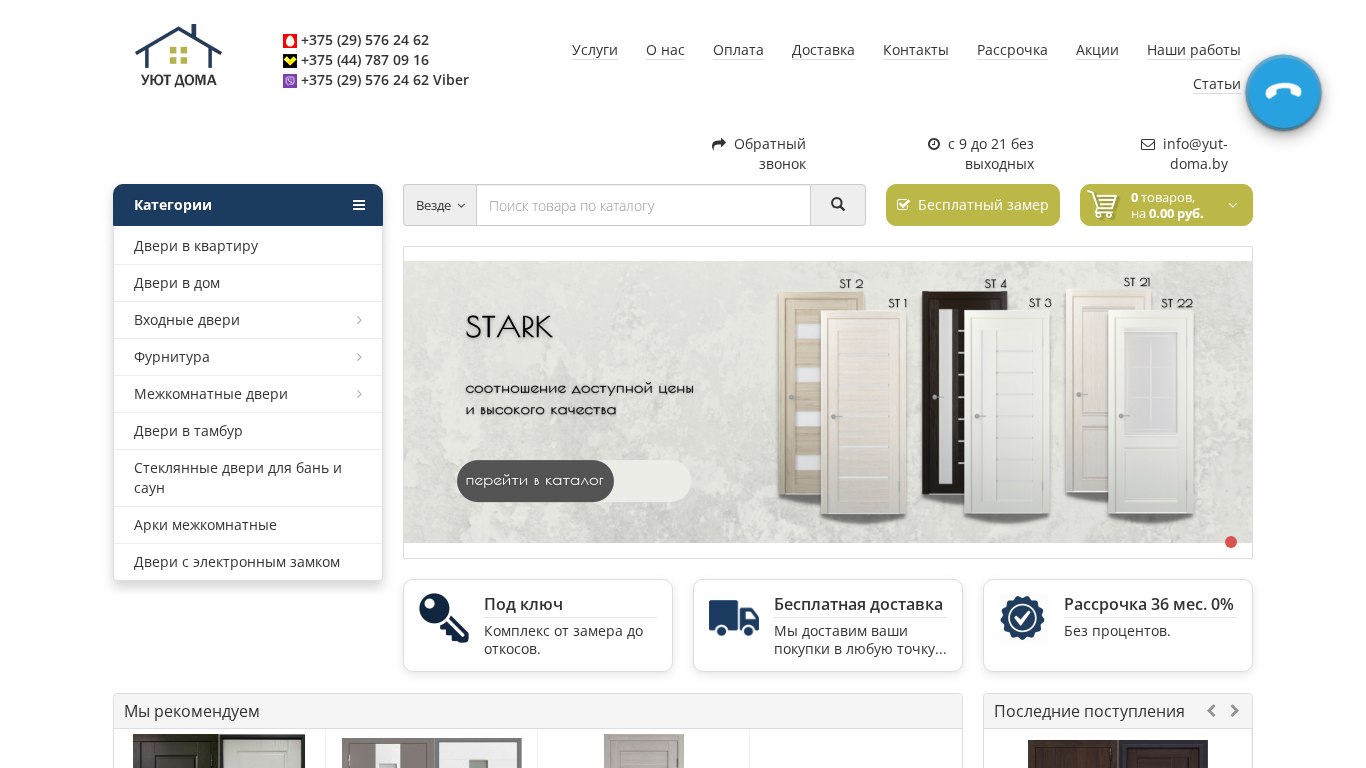Screen dimensions: 1366x768
Task: Select the Рассрочка menu item
Action: click(x=1012, y=50)
